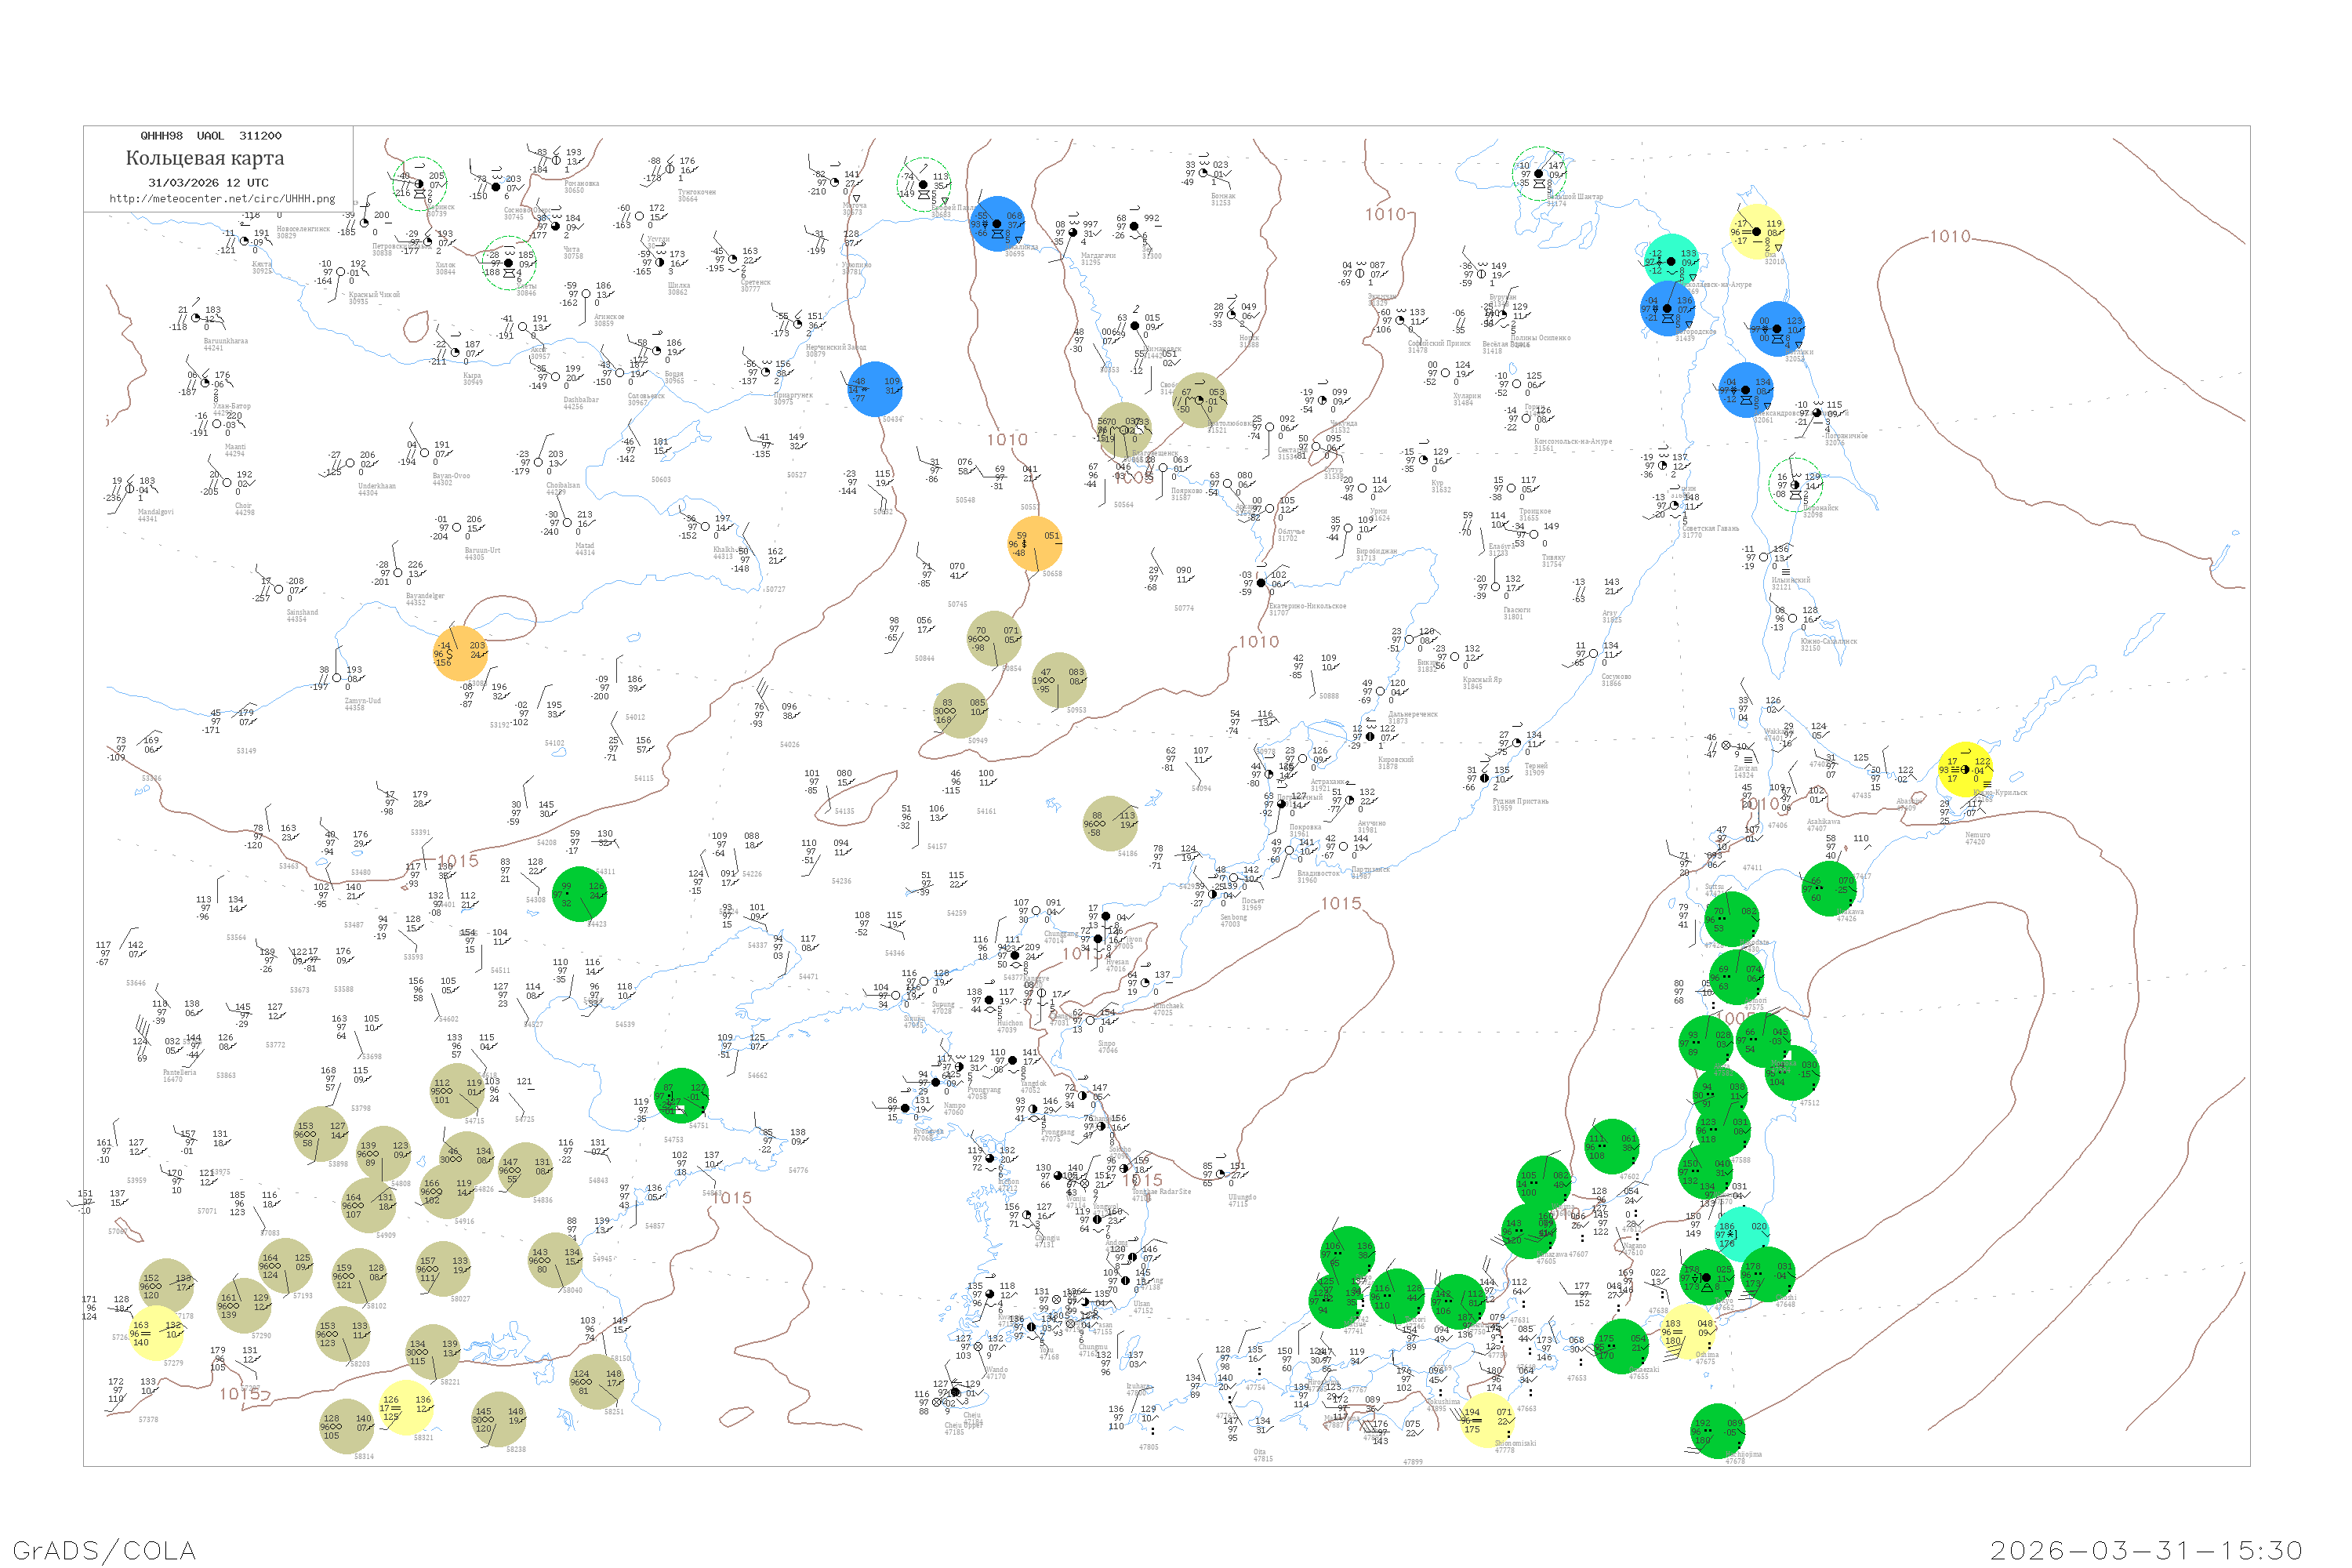The height and width of the screenshot is (1568, 2352).
Task: Click the blue station marker at Ноглики 32053
Action: (x=1777, y=329)
